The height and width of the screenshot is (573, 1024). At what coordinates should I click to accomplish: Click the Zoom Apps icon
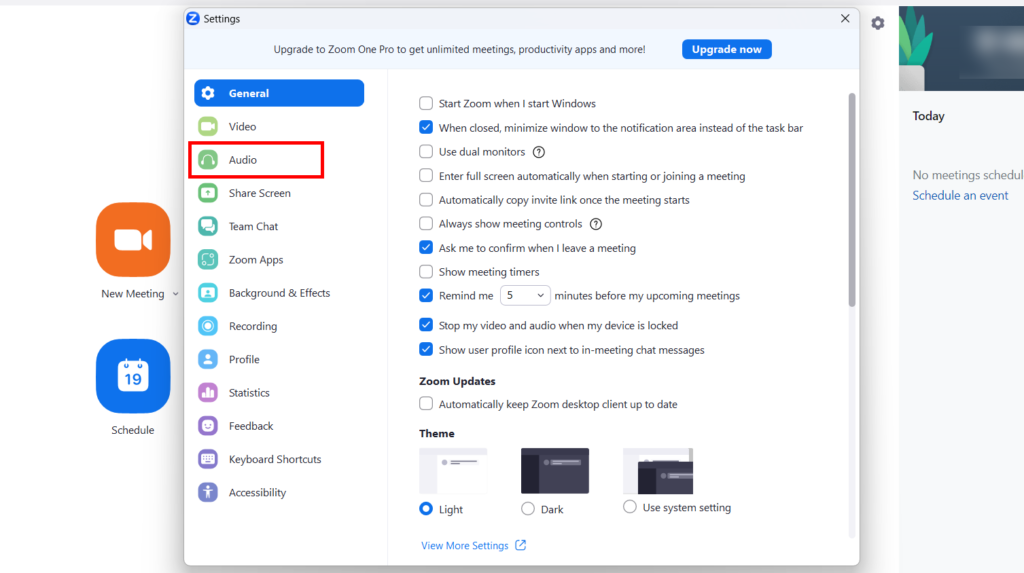208,259
